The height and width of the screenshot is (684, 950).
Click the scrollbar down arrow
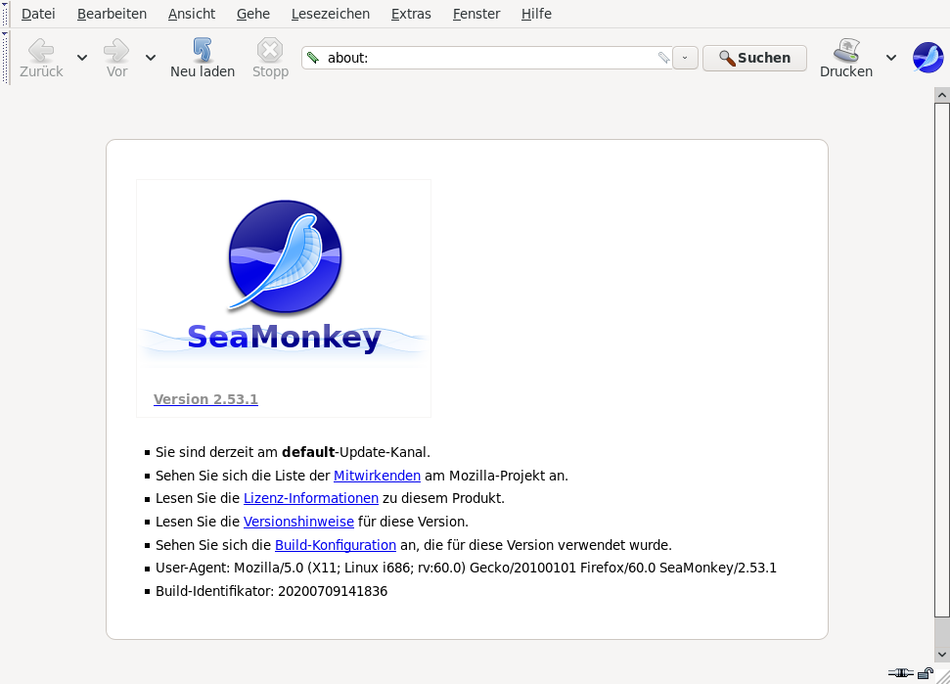[x=942, y=654]
